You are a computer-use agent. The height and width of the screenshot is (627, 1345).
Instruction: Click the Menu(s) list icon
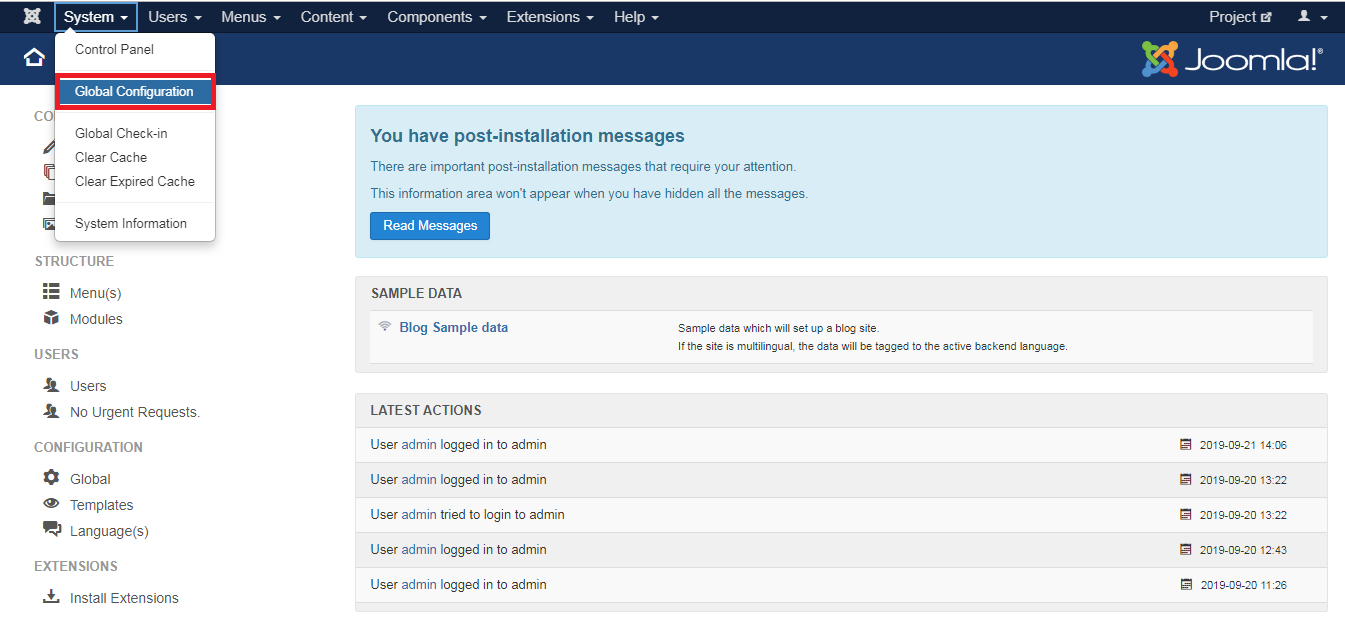(x=51, y=292)
